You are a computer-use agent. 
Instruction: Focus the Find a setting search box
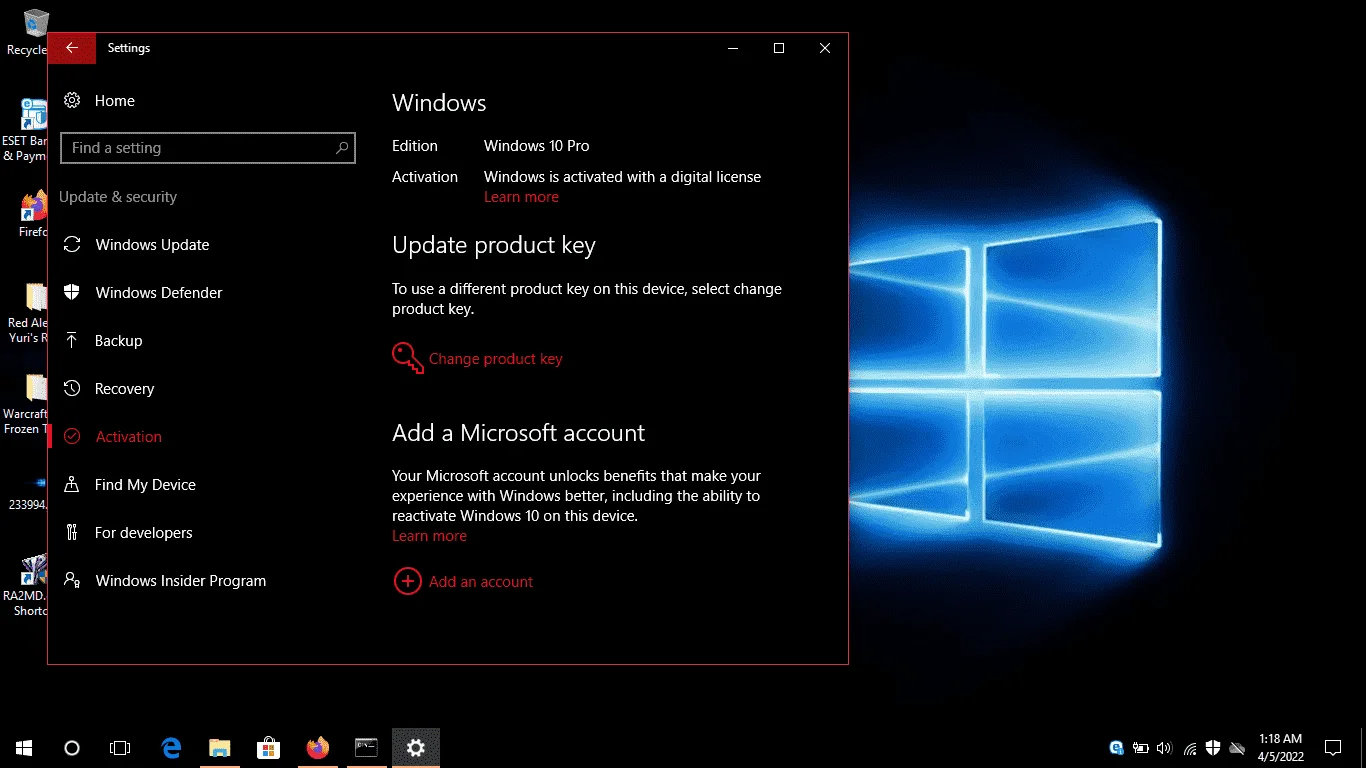point(208,148)
